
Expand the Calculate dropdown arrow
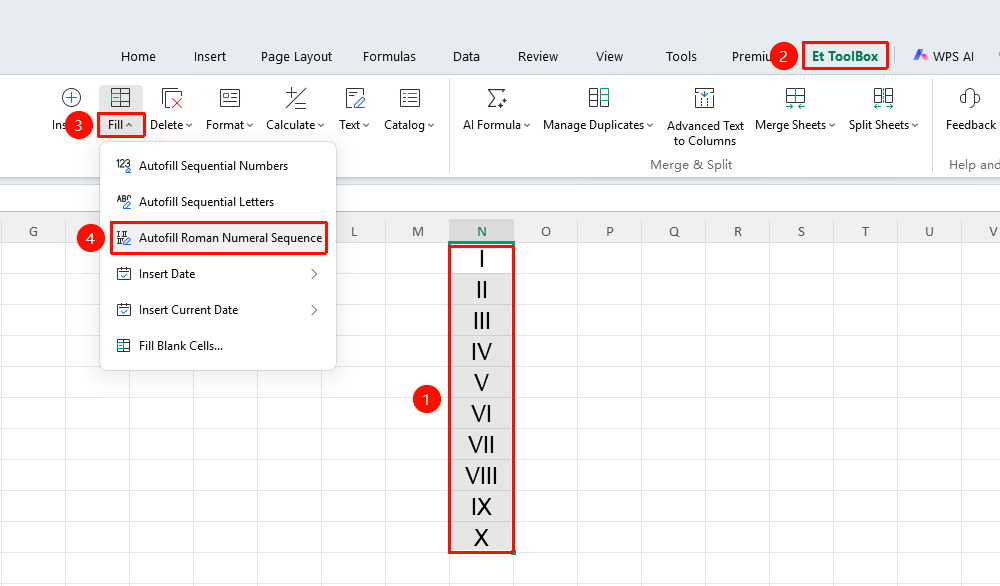point(321,126)
